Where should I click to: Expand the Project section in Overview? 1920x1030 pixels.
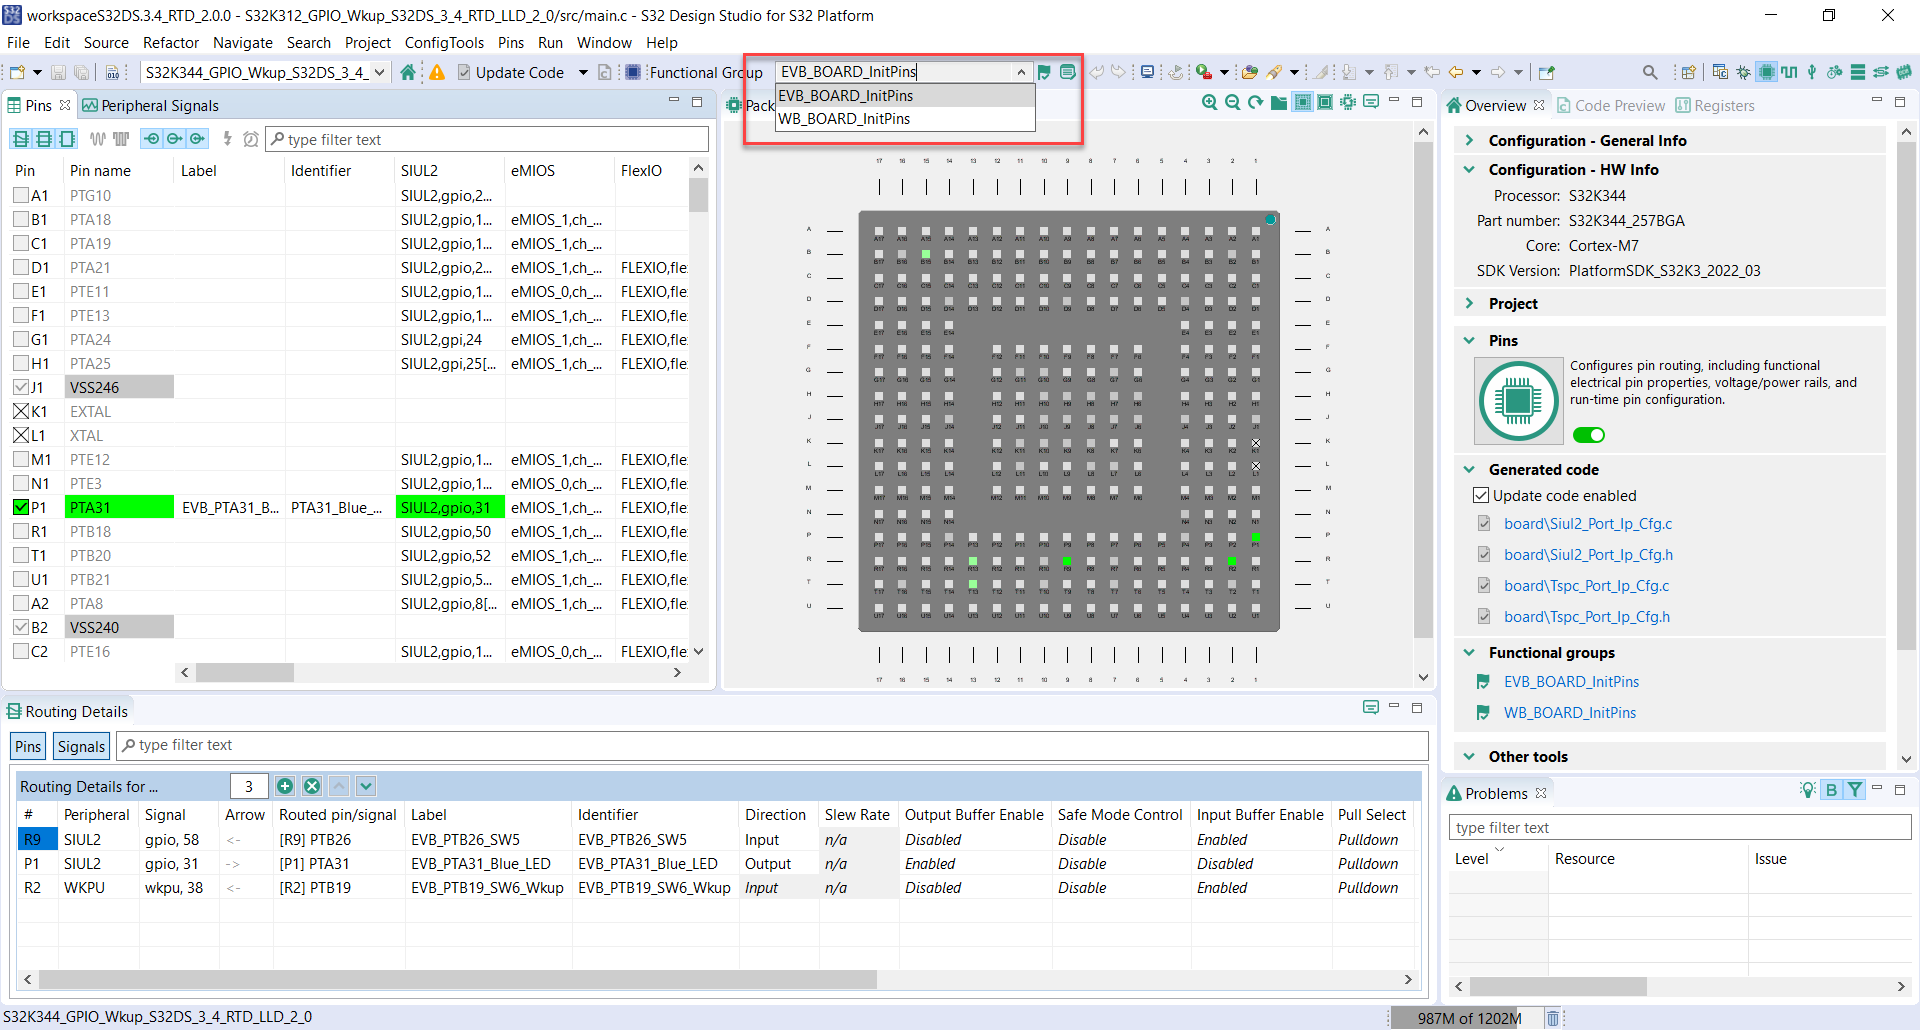(x=1469, y=303)
